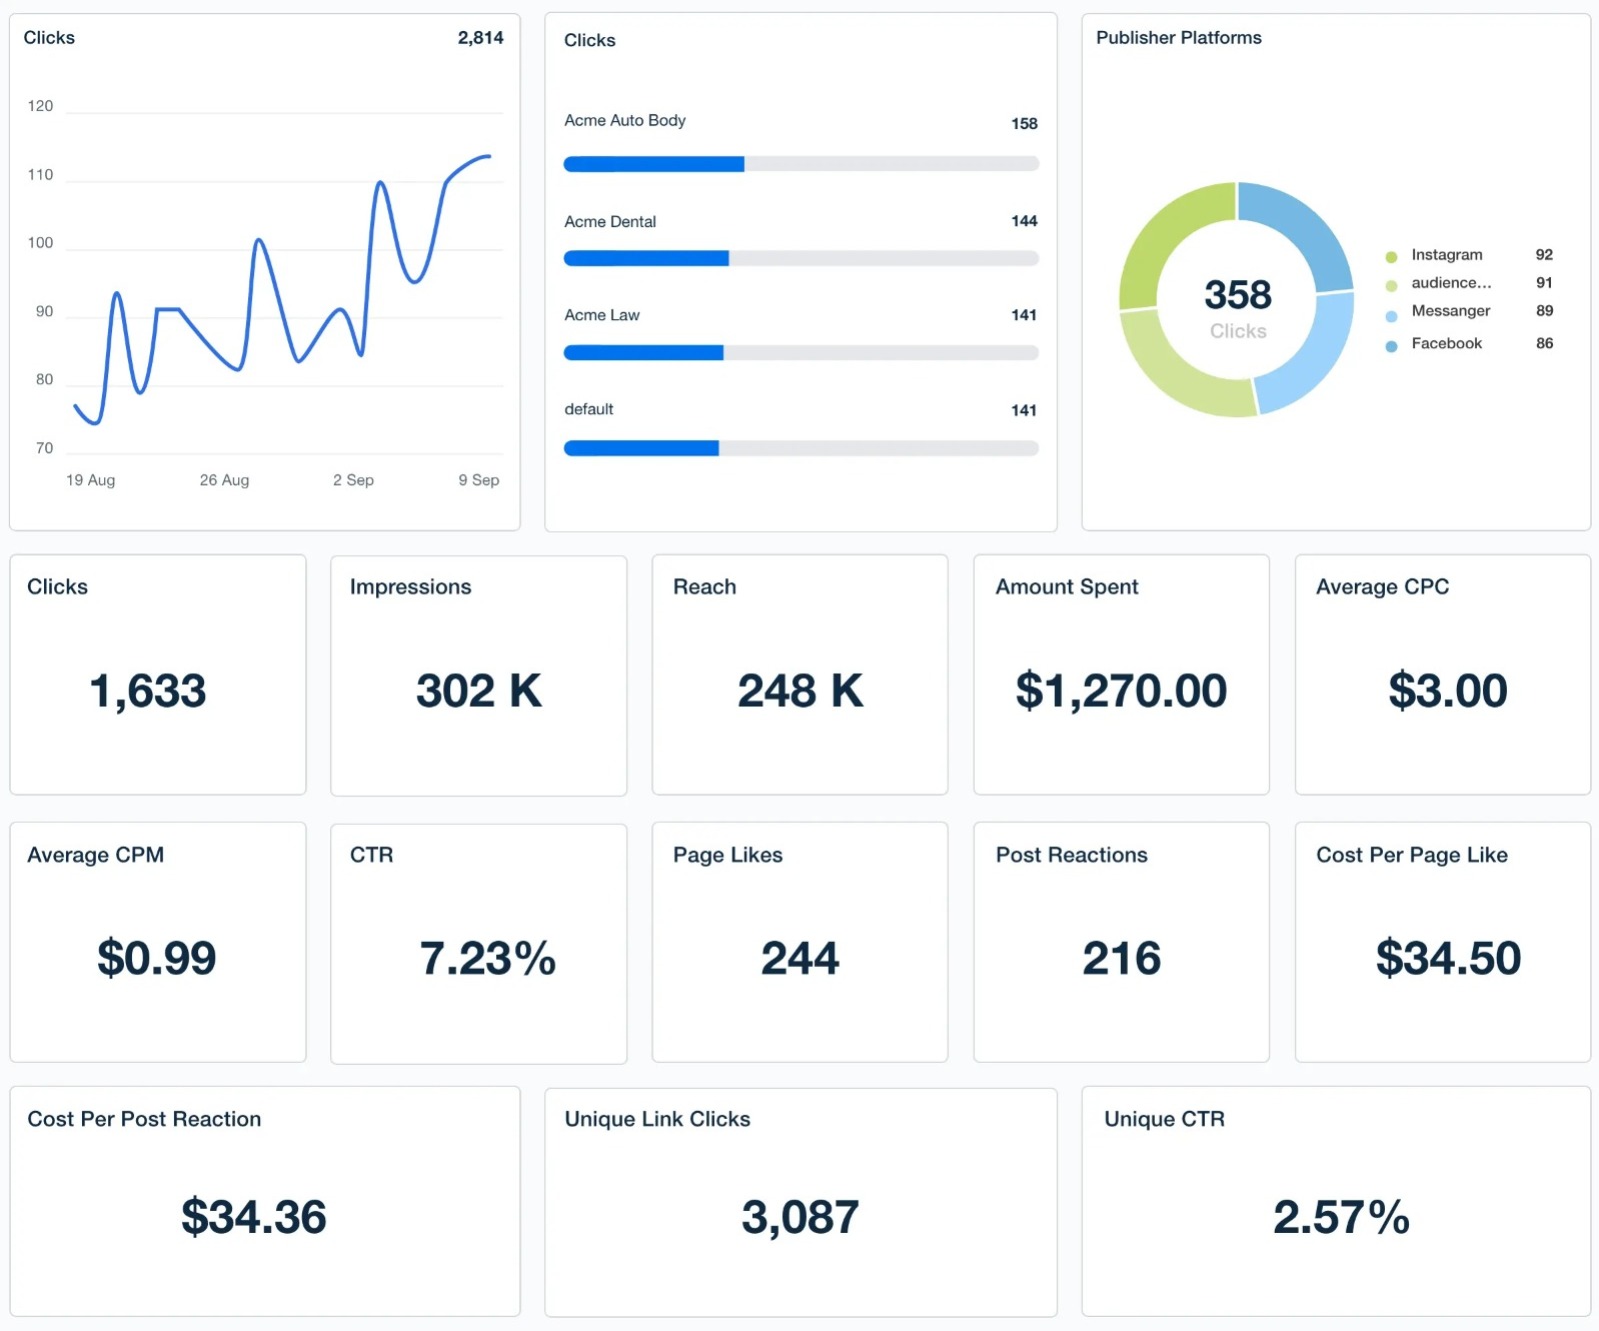Viewport: 1599px width, 1331px height.
Task: Click the Post Reactions 216 value
Action: 1121,959
